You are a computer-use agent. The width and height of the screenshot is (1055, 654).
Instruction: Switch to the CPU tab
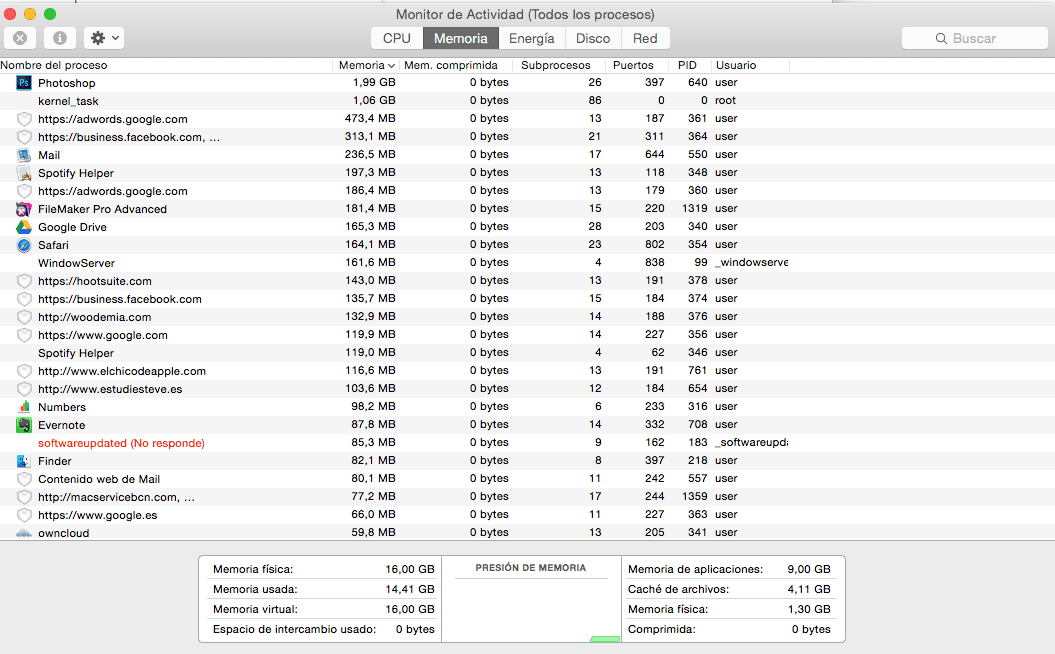pos(397,38)
